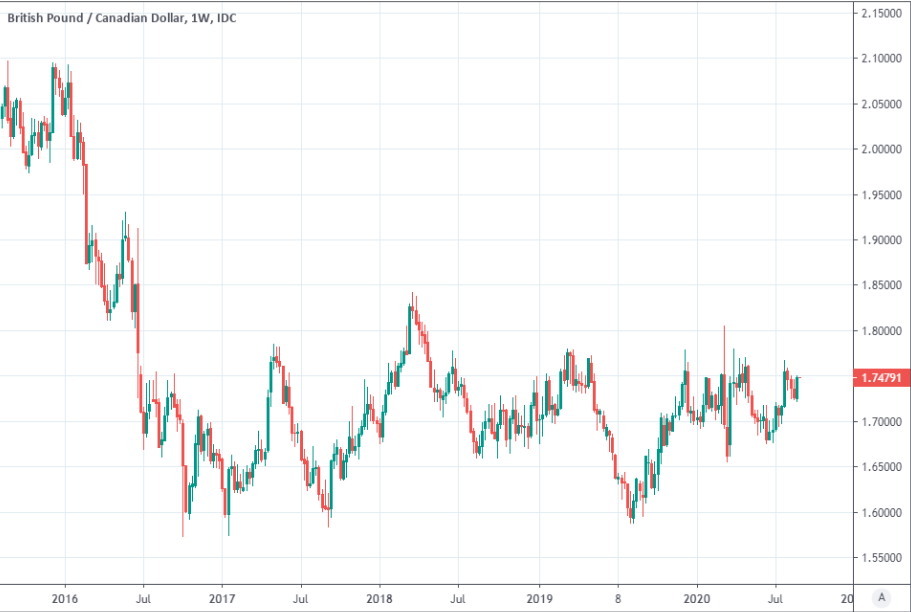Click the 1.65000 price axis label

pyautogui.click(x=882, y=468)
